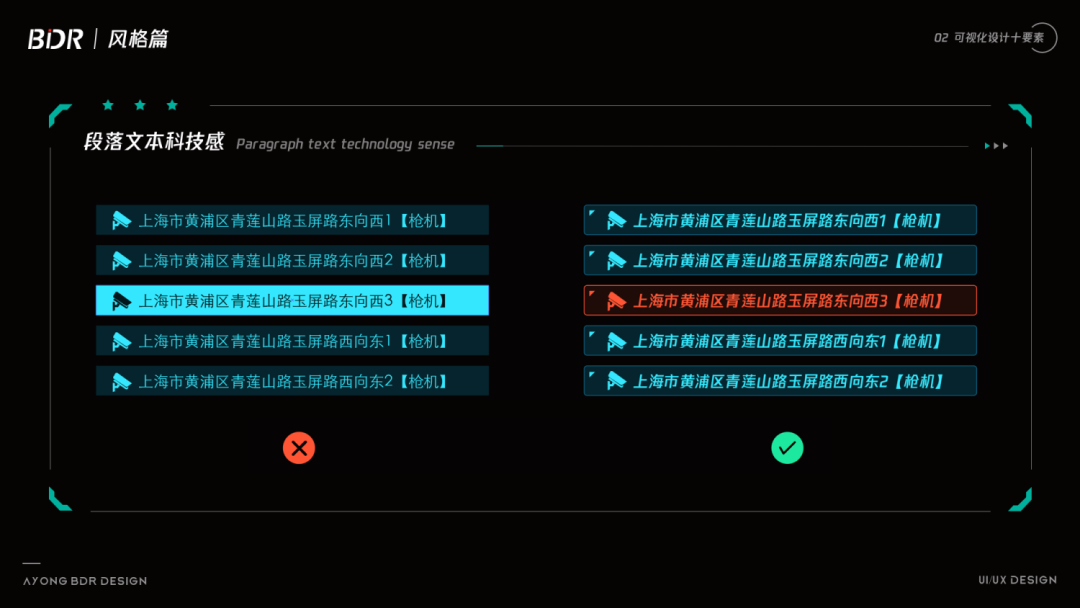
Task: Click camera icon of left list 东向西1 row
Action: 122,220
